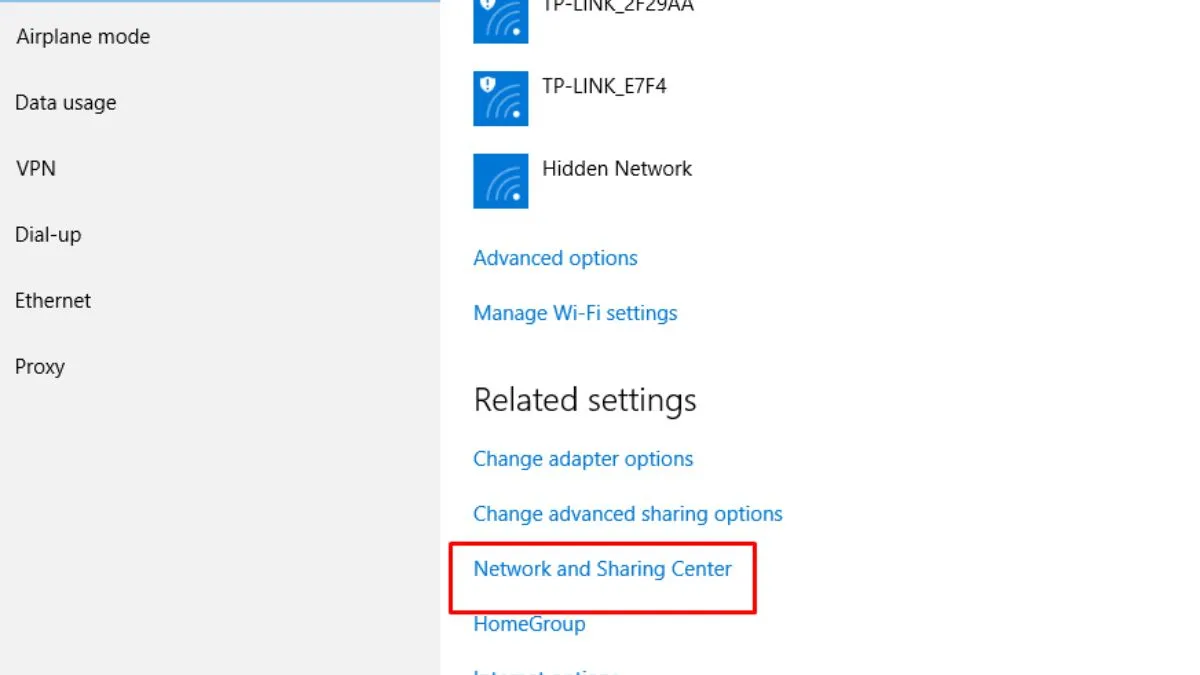Viewport: 1200px width, 675px height.
Task: Open Ethernet settings
Action: click(x=52, y=300)
